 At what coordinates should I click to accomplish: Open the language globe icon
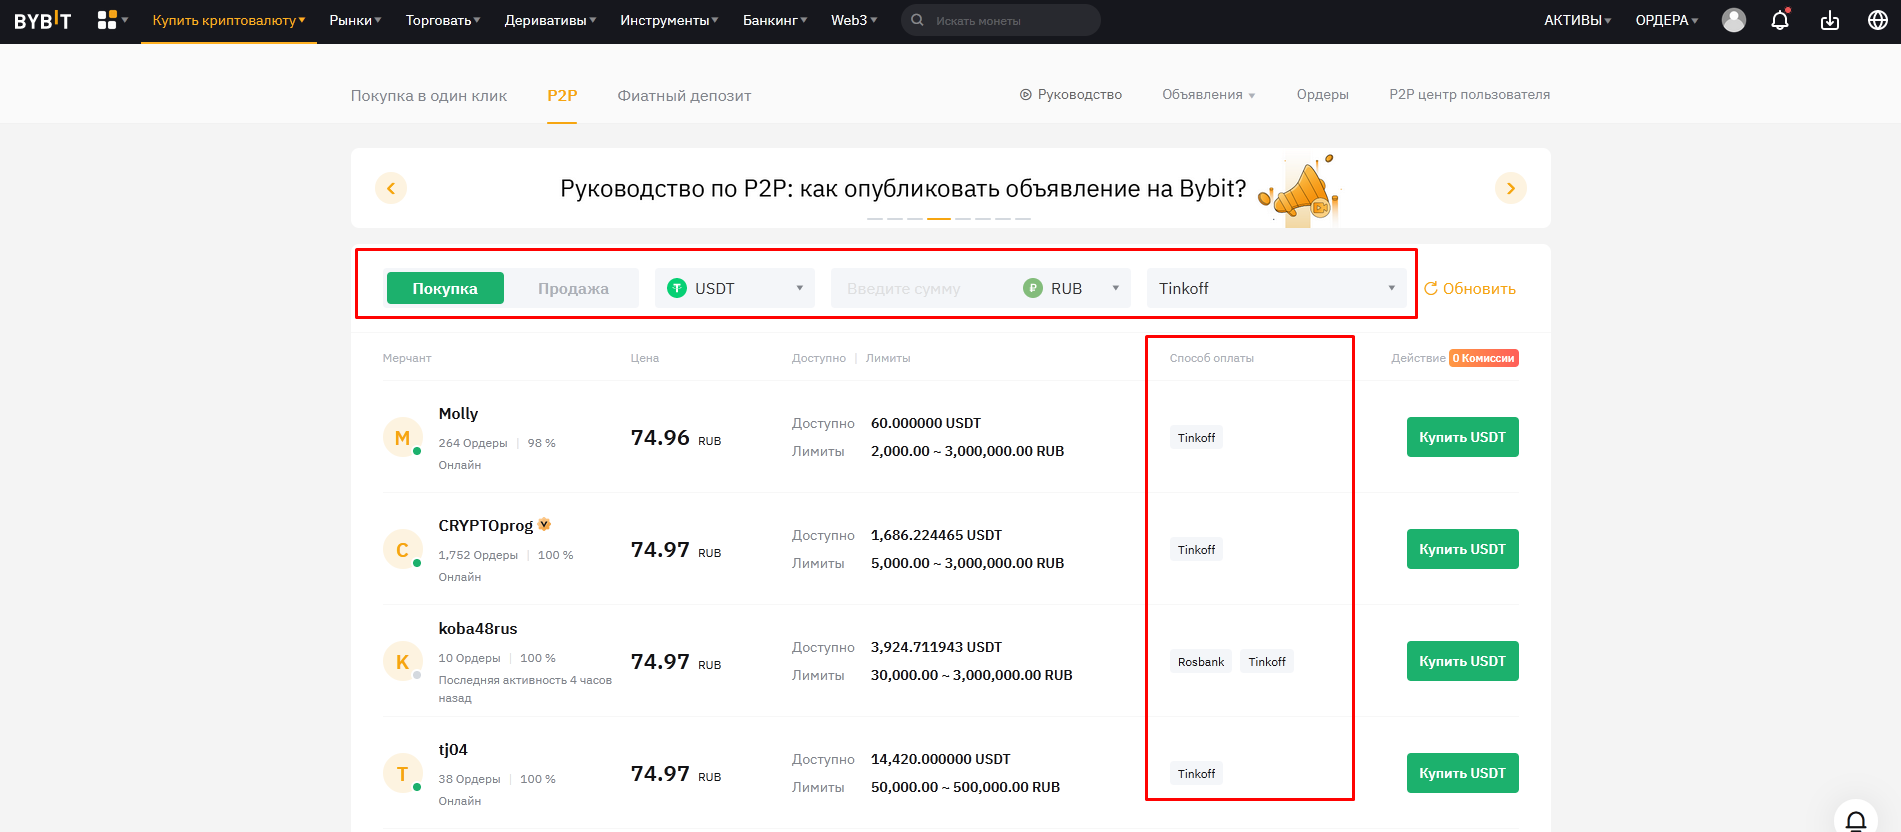1878,20
